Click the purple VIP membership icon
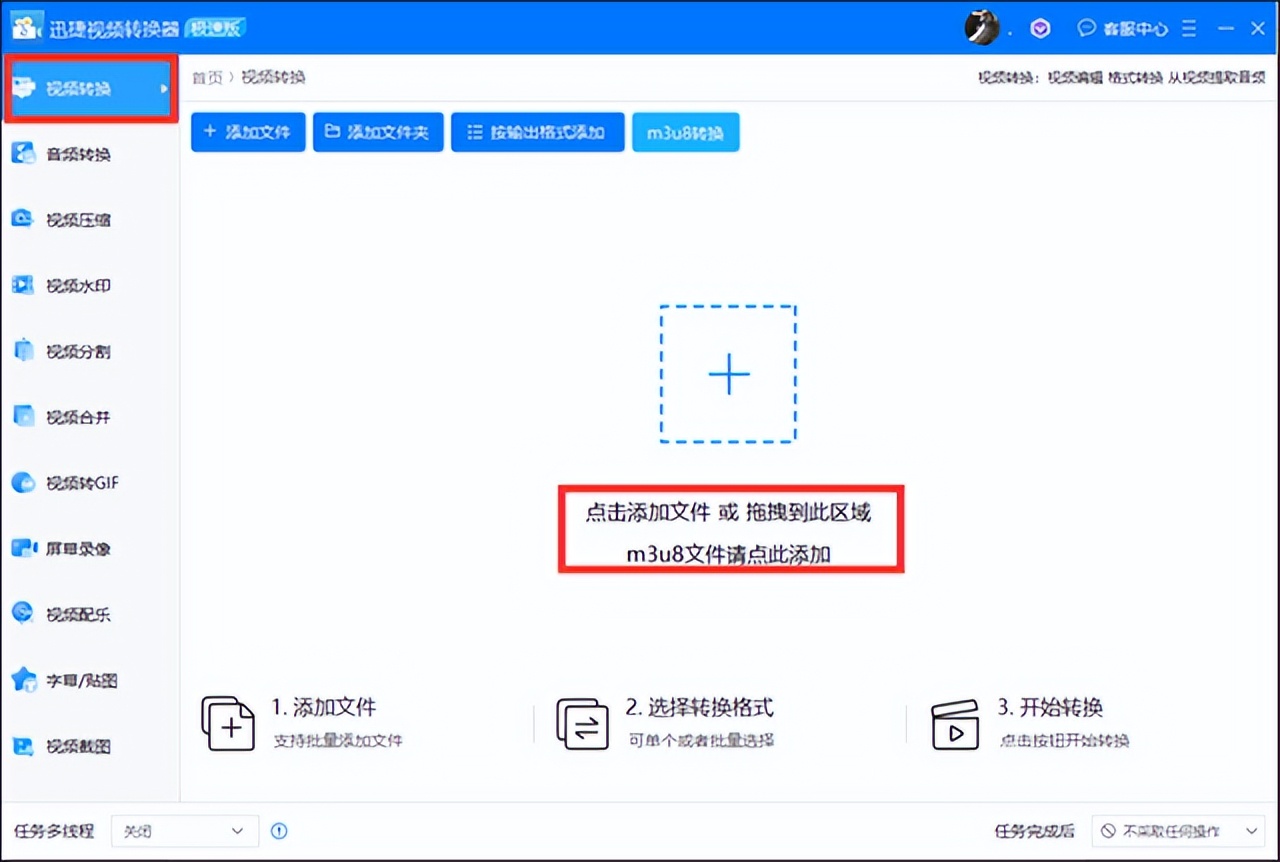The image size is (1280, 862). click(x=1040, y=28)
